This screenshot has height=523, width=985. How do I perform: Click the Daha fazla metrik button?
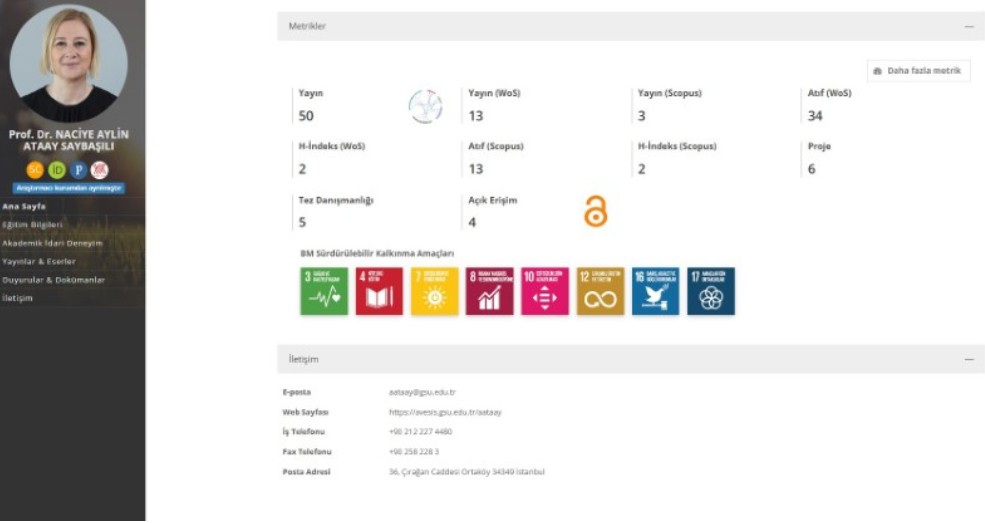(917, 71)
